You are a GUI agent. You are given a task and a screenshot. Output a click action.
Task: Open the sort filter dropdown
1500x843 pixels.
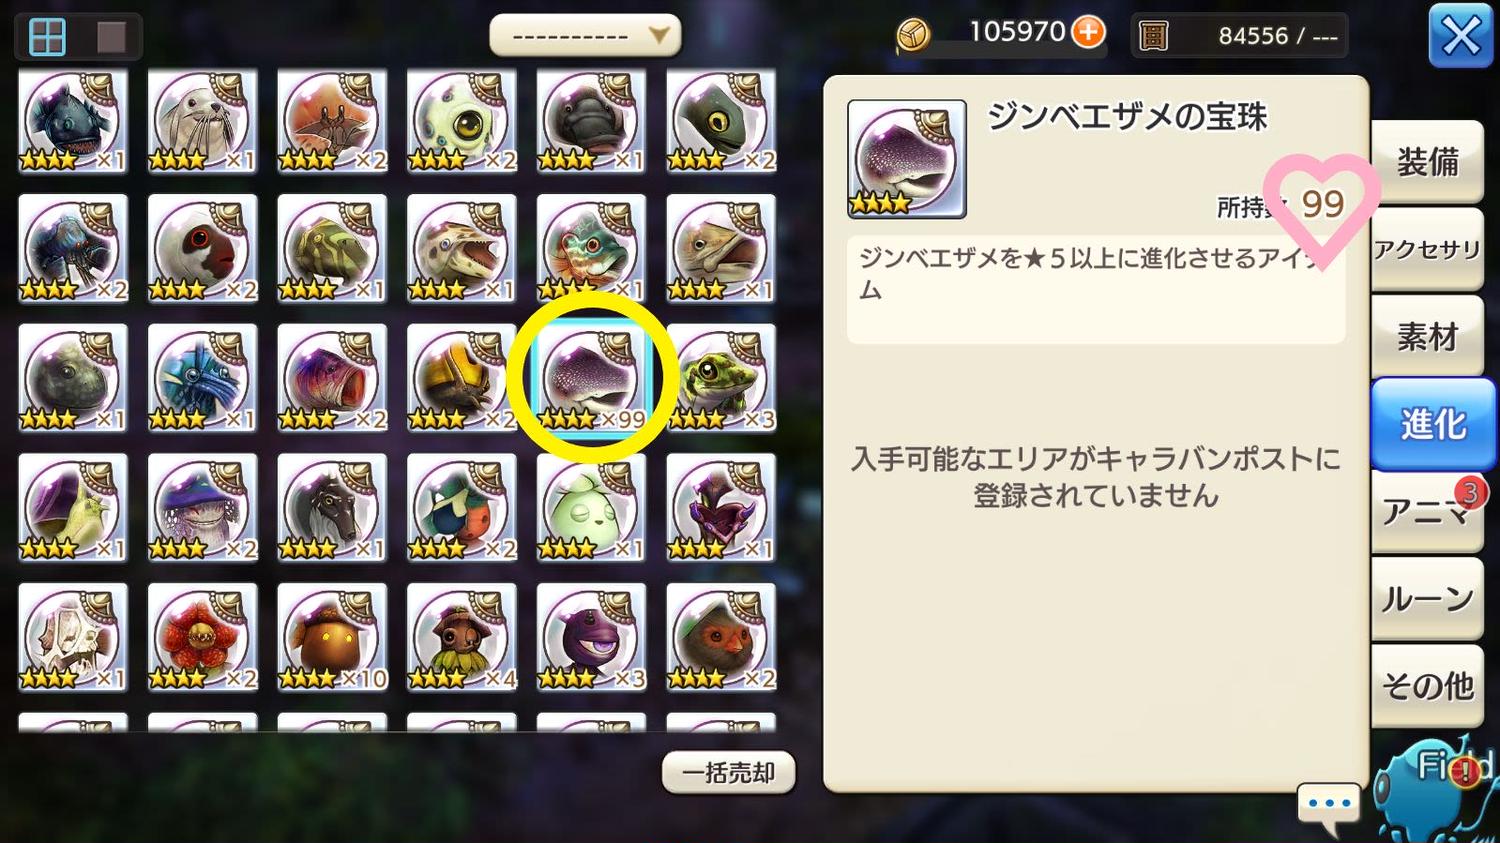click(x=585, y=36)
